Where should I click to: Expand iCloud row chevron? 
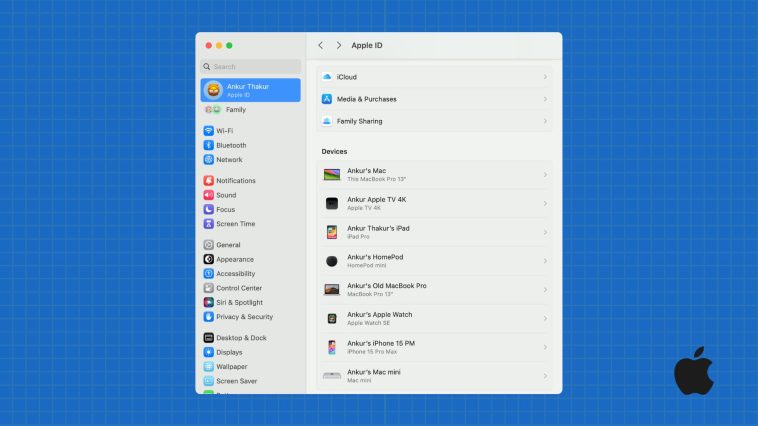pos(545,77)
